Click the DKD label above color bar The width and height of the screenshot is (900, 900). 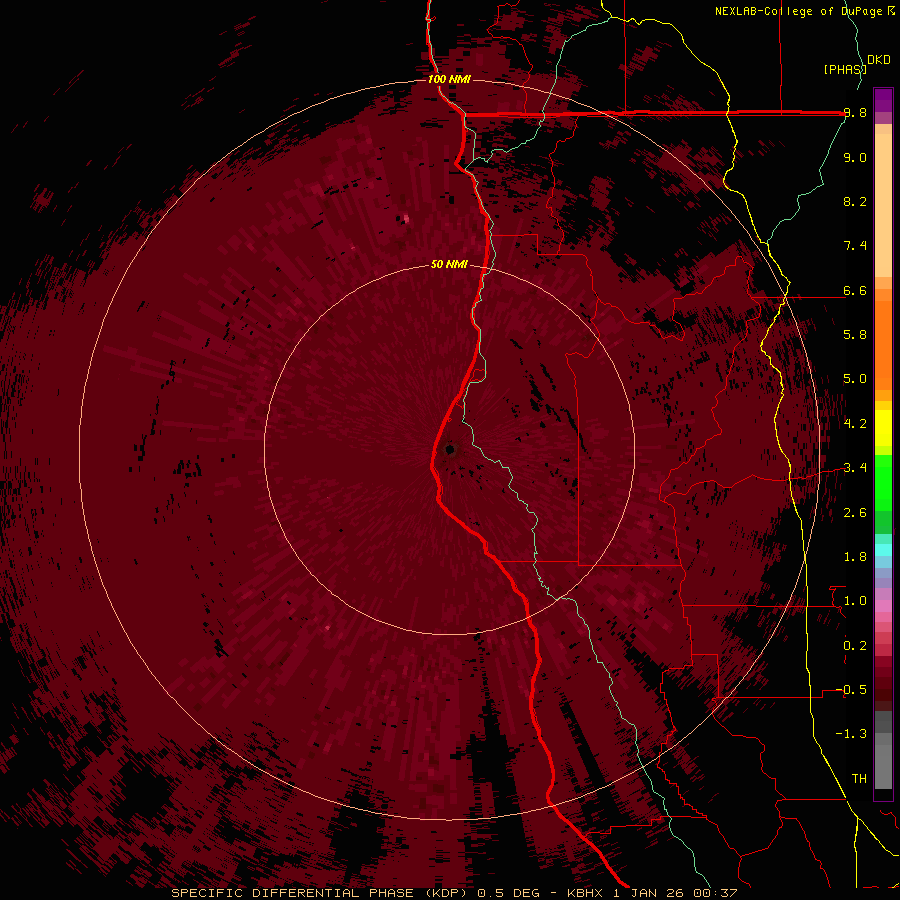879,60
